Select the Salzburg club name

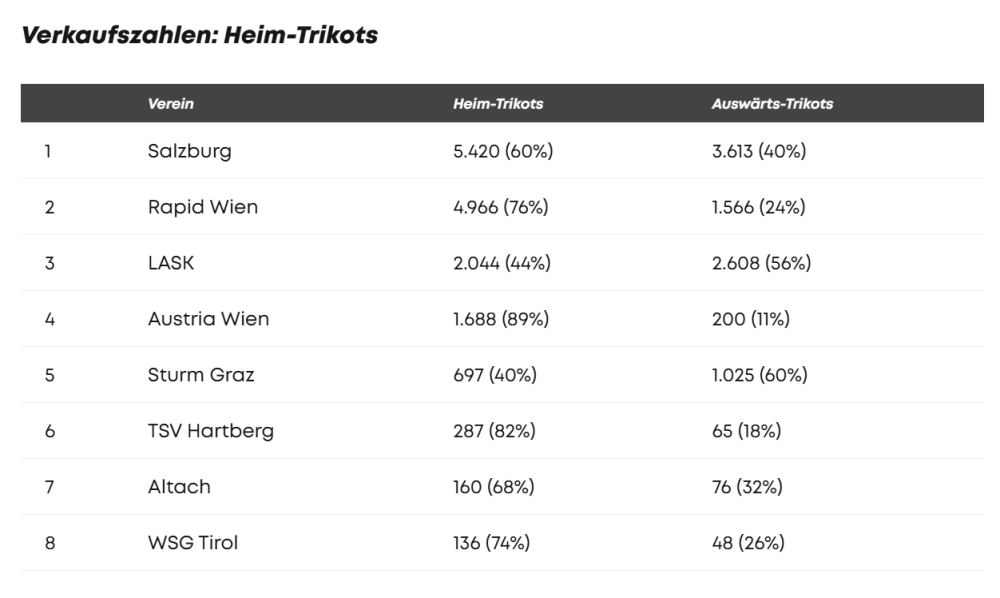[189, 152]
